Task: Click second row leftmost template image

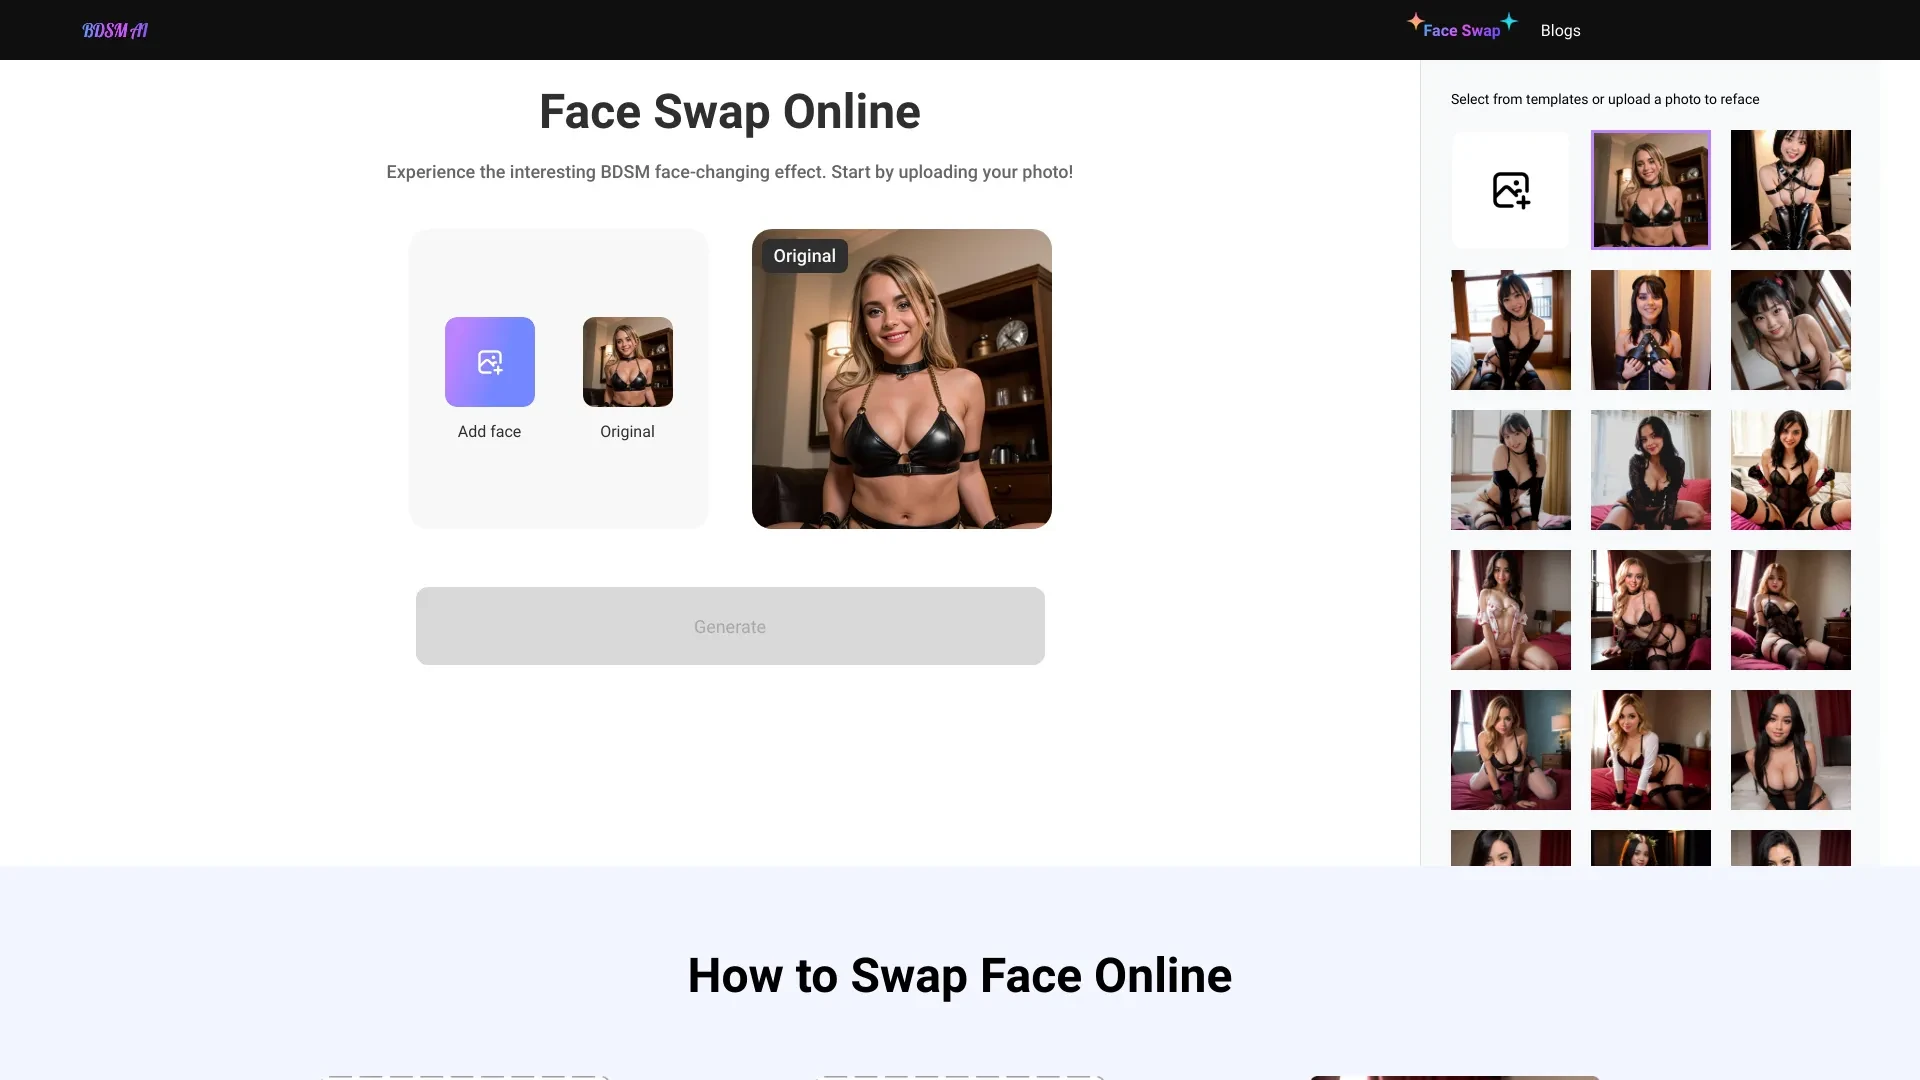Action: (x=1510, y=328)
